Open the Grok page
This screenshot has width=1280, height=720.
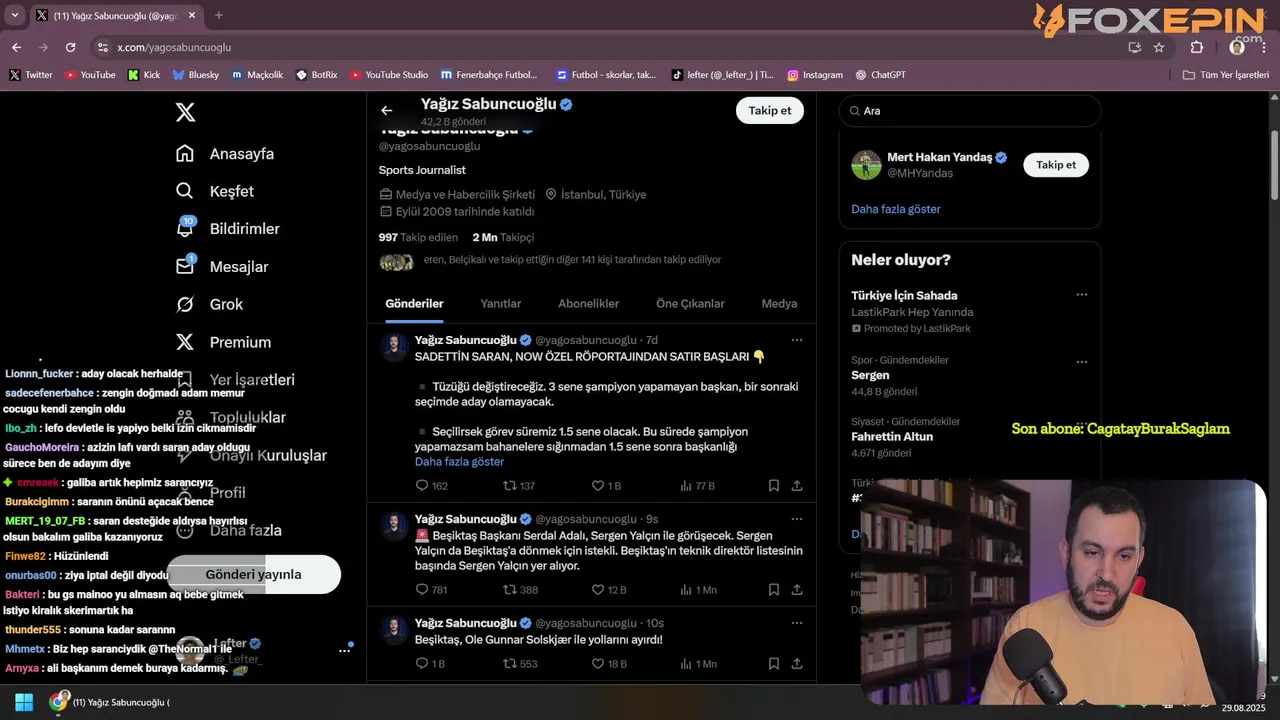coord(210,304)
